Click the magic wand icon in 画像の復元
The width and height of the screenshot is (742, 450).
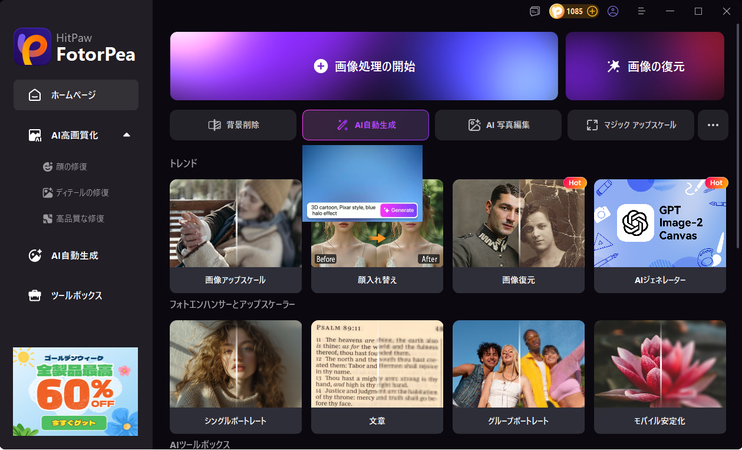pyautogui.click(x=613, y=66)
